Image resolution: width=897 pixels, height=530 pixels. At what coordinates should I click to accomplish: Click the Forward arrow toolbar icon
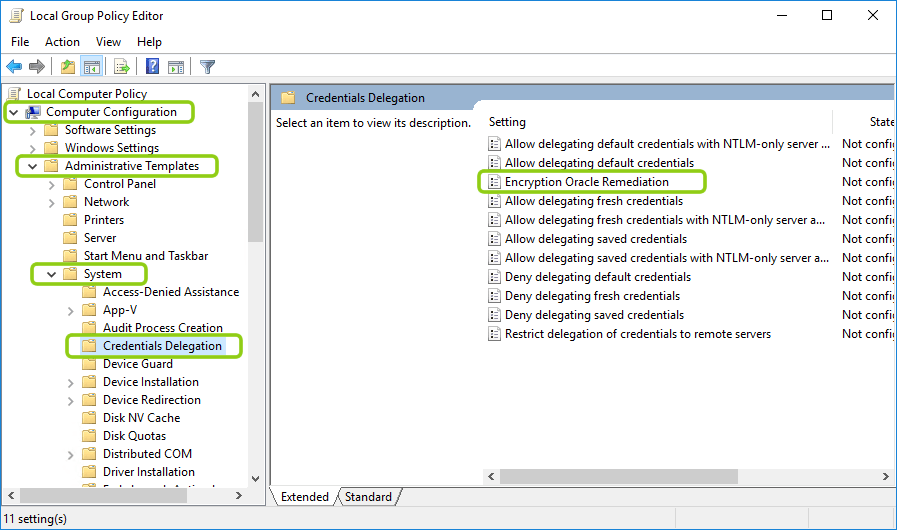tap(37, 67)
